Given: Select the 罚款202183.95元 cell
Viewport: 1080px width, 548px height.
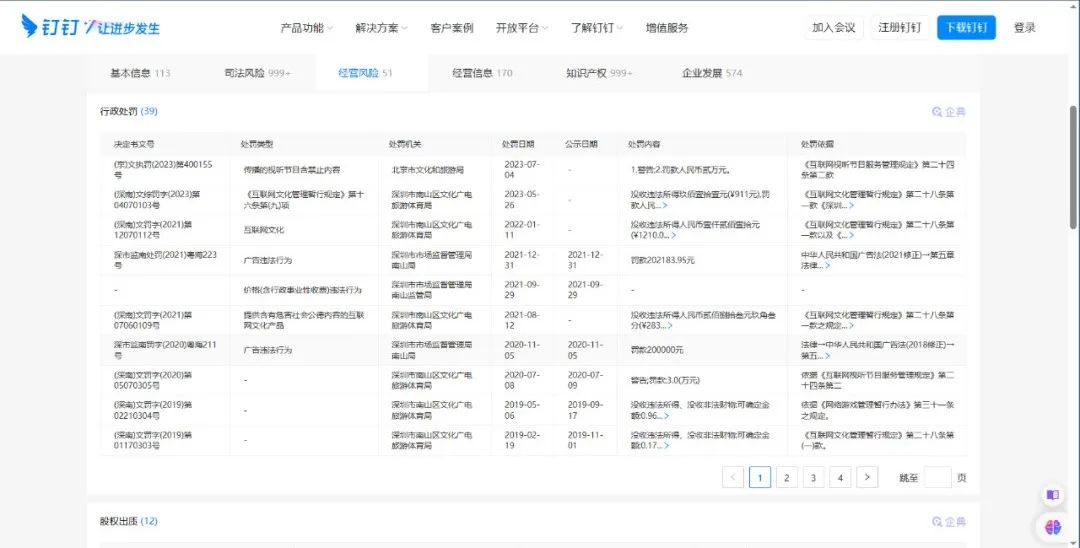Looking at the screenshot, I should click(x=663, y=260).
